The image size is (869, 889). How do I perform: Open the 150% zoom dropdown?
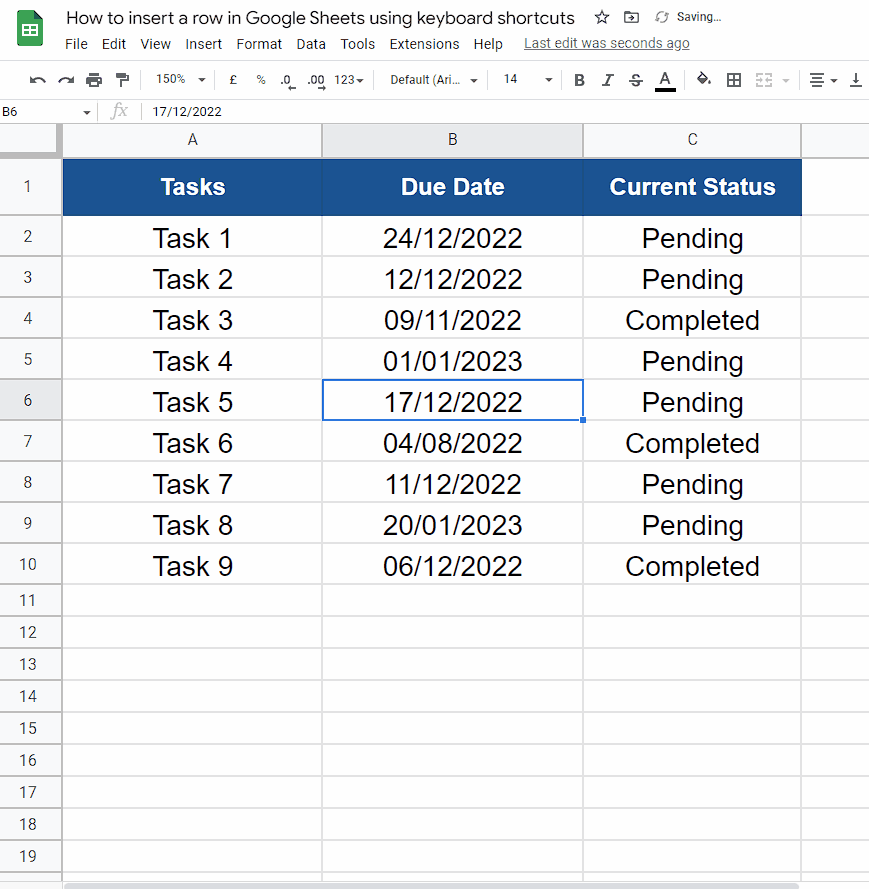[x=181, y=80]
